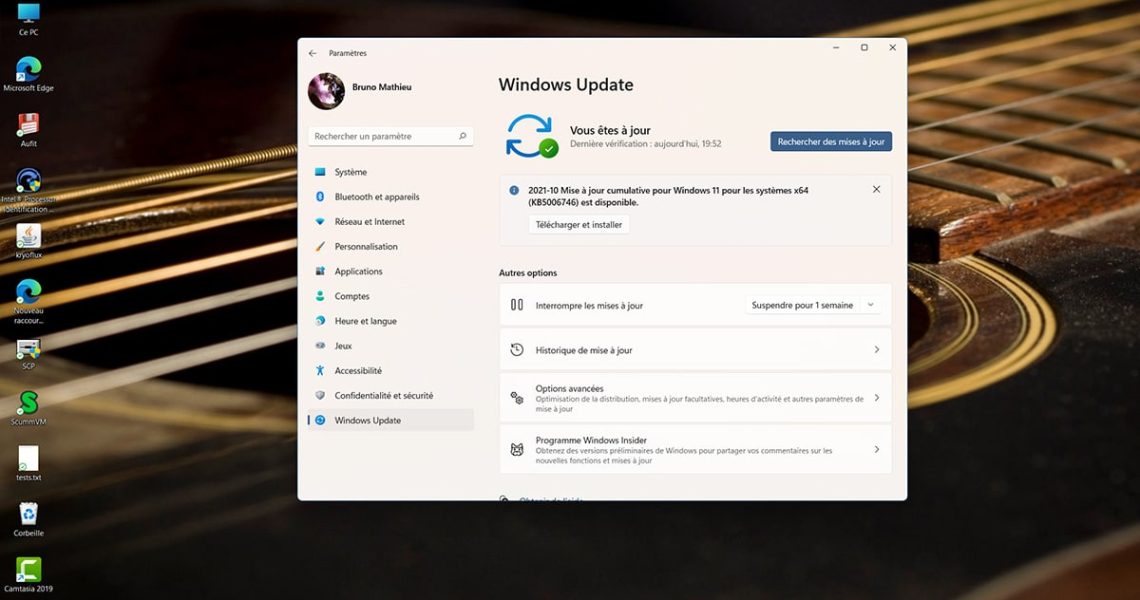The image size is (1140, 600).
Task: Open the Suspendre pour 1 semaine dropdown
Action: pyautogui.click(x=813, y=305)
